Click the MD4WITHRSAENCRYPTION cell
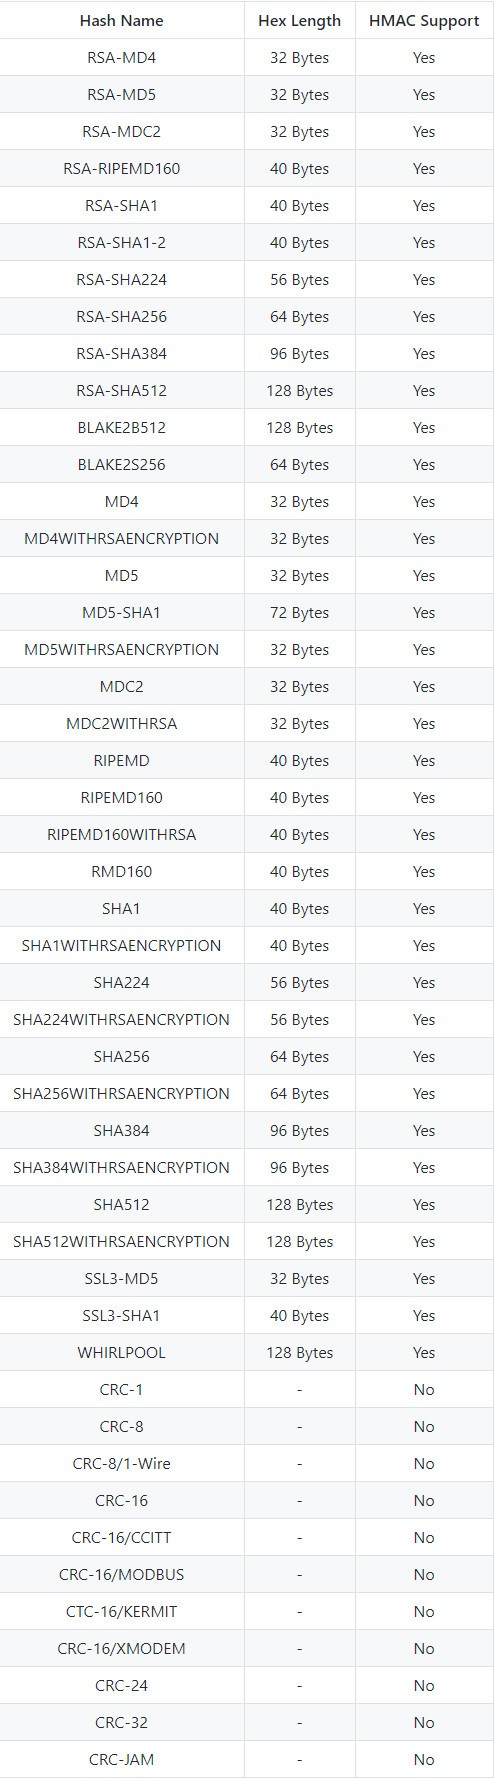Image resolution: width=495 pixels, height=1779 pixels. [122, 538]
